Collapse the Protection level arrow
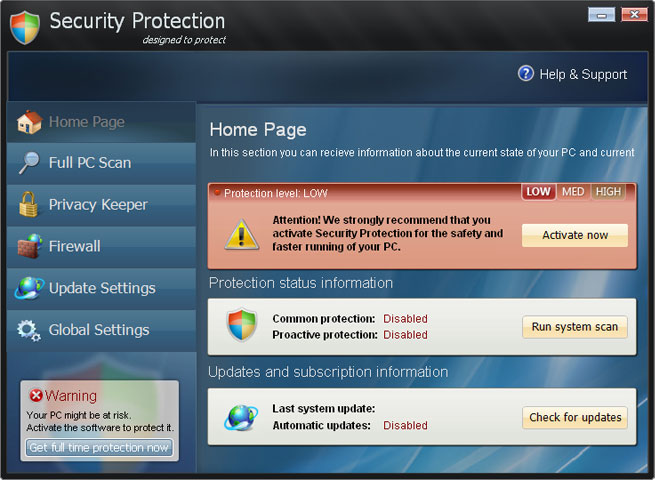Viewport: 655px width, 480px height. pyautogui.click(x=217, y=192)
